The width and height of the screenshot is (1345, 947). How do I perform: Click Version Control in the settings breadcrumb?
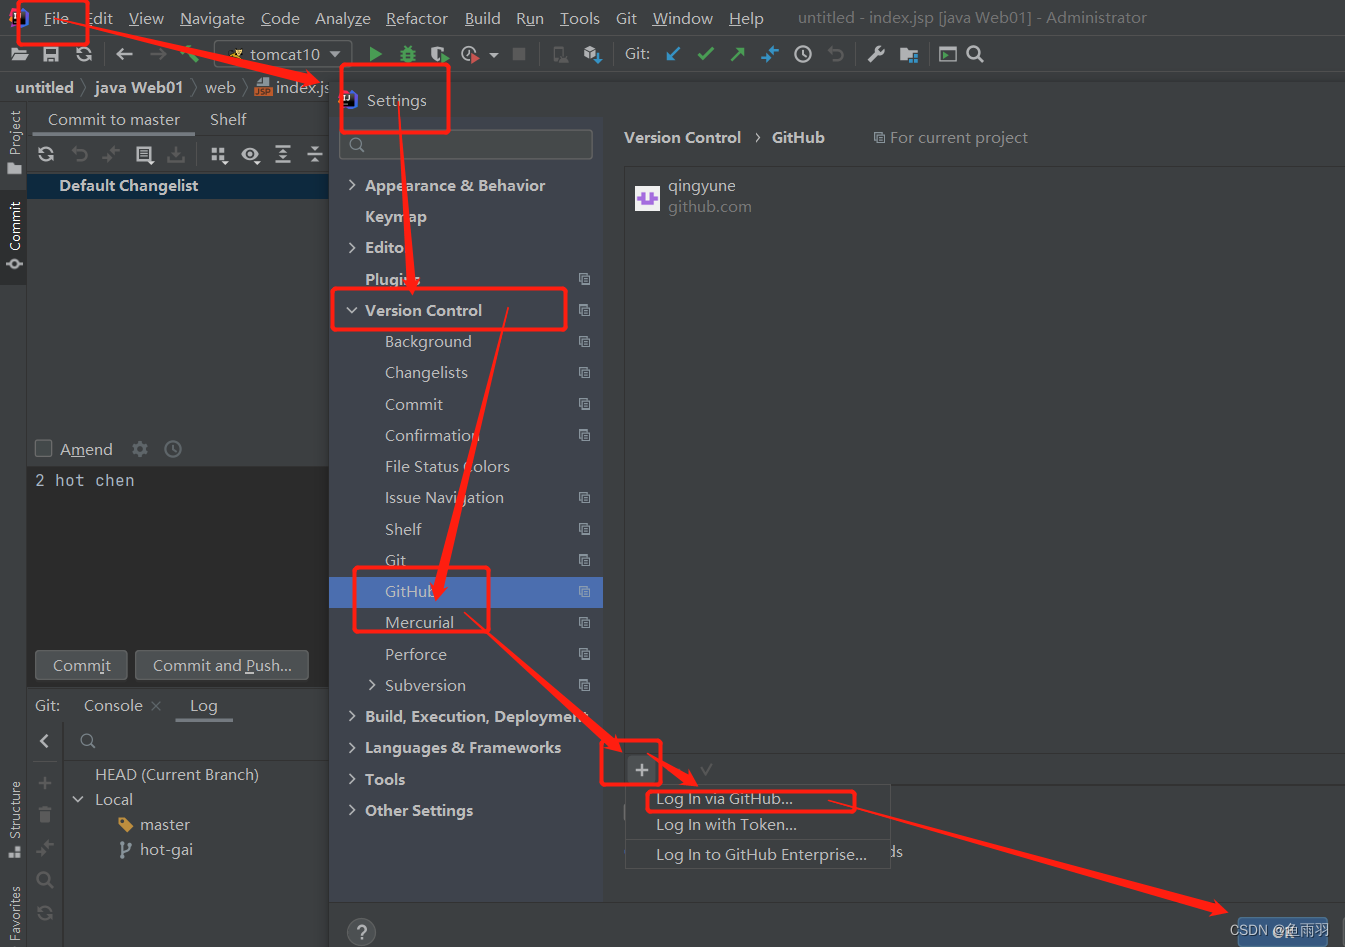[682, 137]
